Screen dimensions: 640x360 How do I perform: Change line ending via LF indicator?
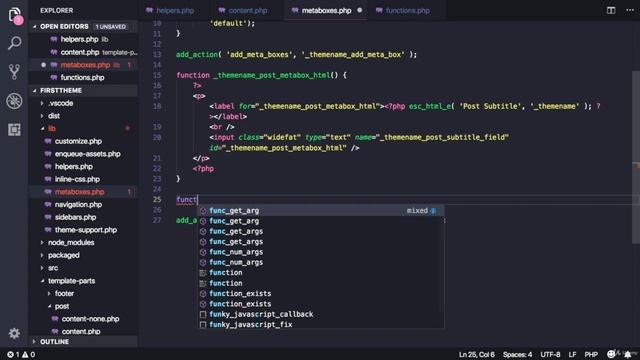click(572, 355)
